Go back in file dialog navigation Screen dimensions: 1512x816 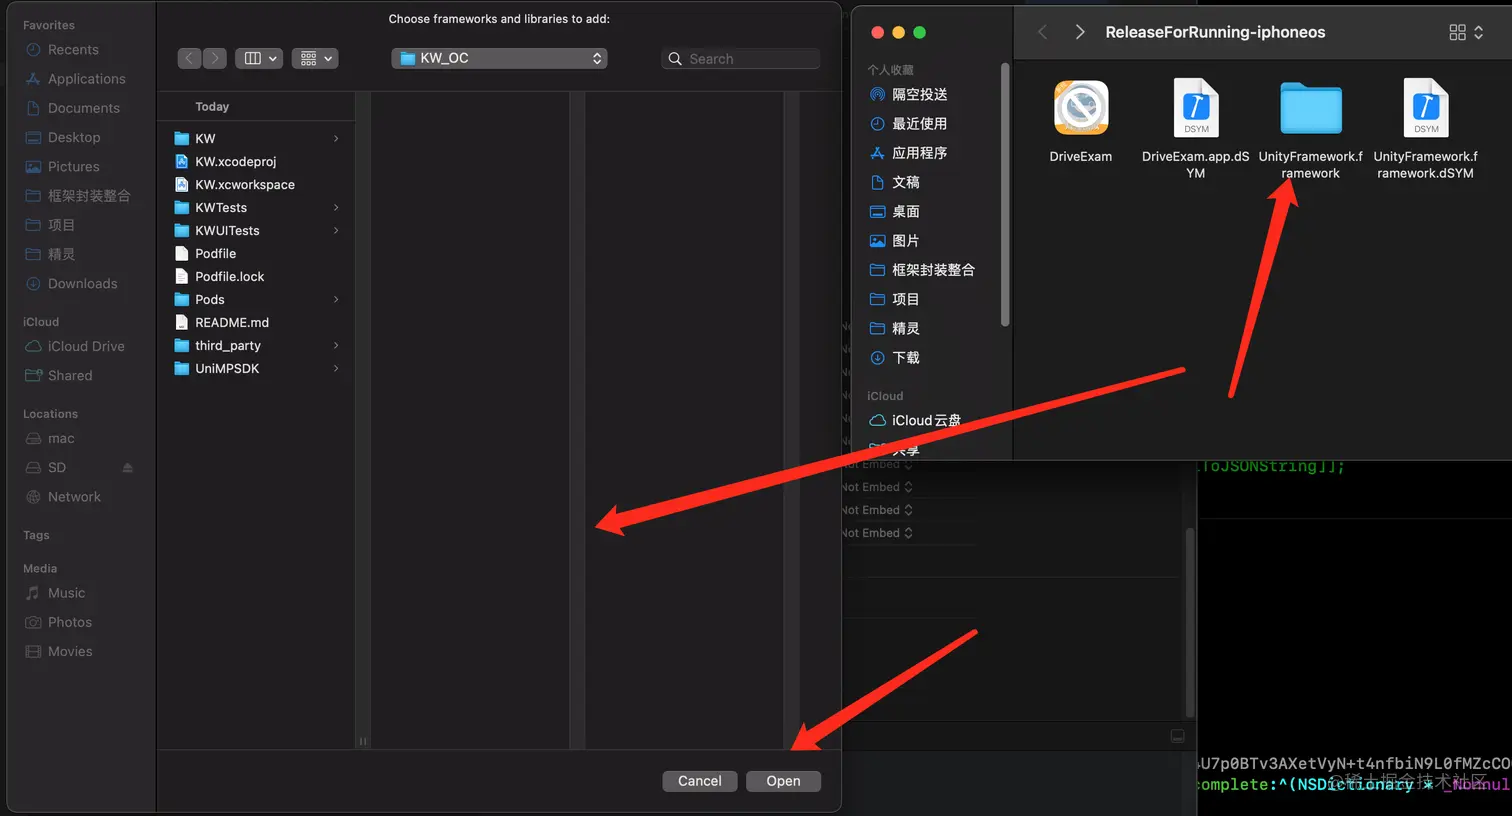click(190, 59)
